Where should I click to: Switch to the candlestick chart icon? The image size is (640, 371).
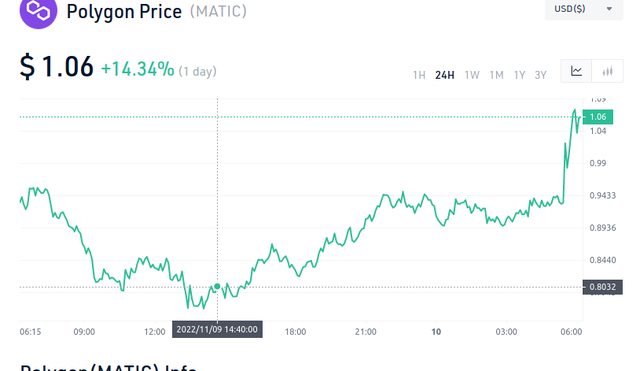tap(607, 71)
